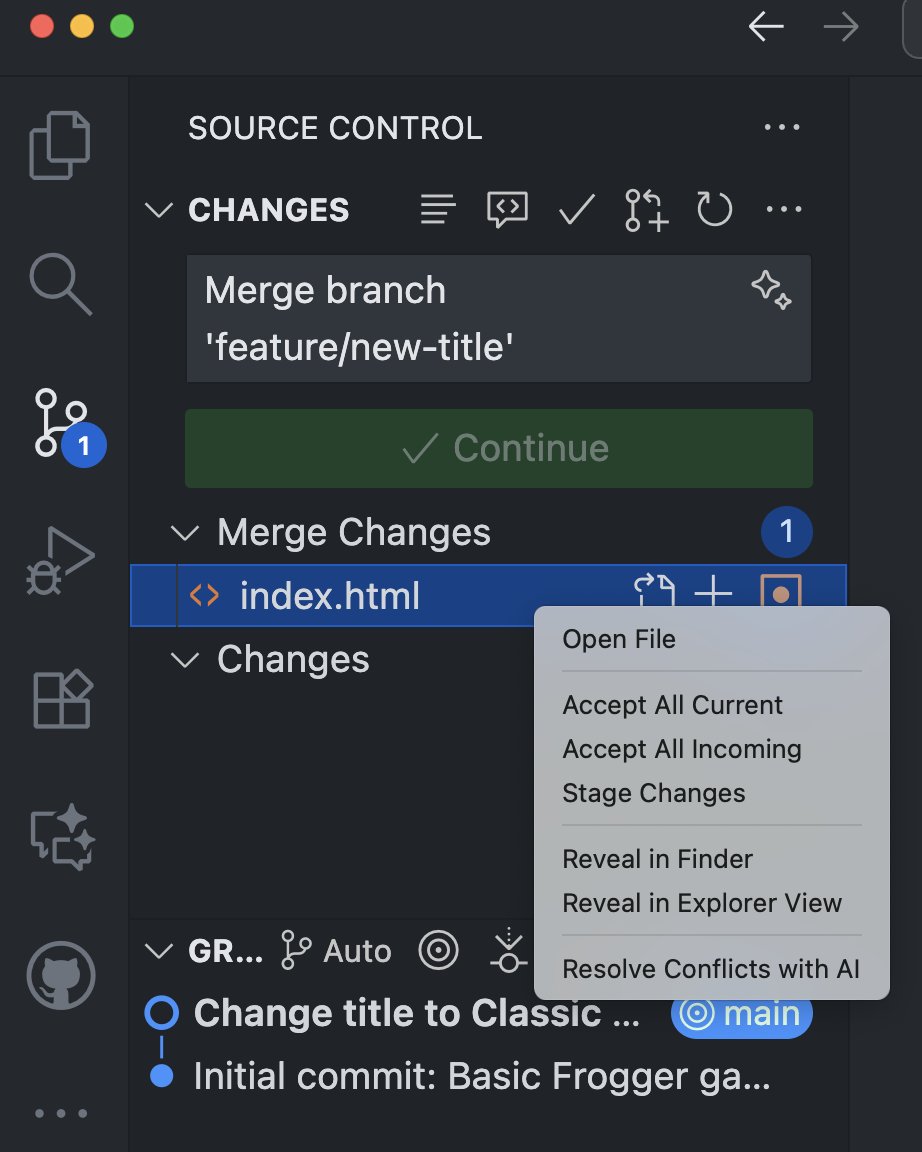Open Run and Debug view

(x=60, y=561)
